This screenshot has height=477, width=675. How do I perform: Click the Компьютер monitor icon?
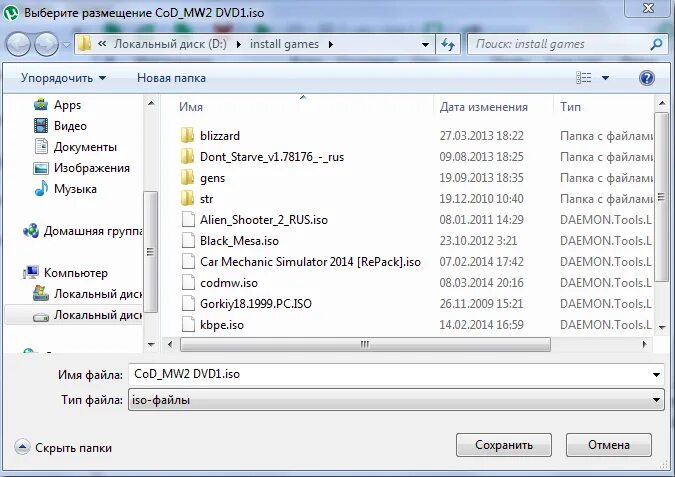coord(31,272)
